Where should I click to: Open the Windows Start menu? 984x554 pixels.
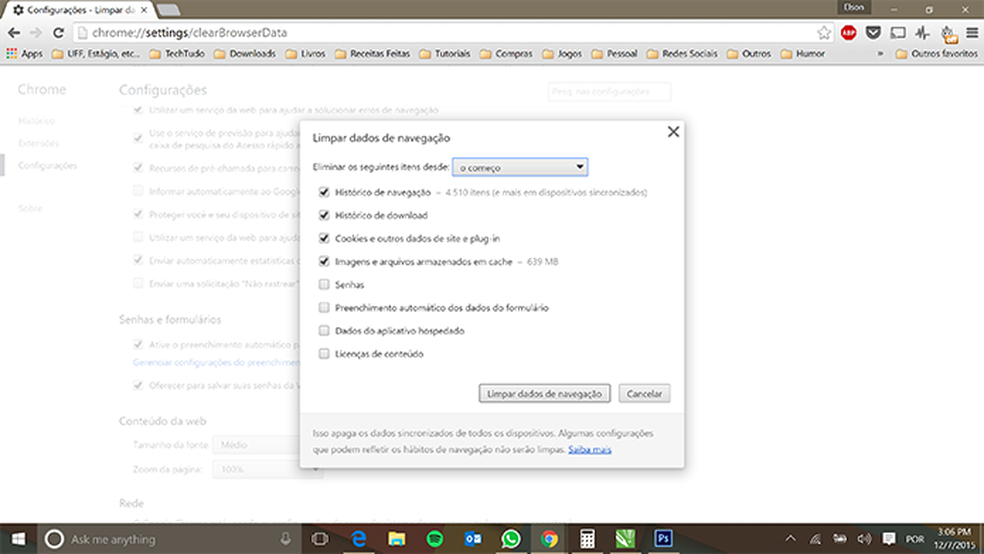[18, 539]
